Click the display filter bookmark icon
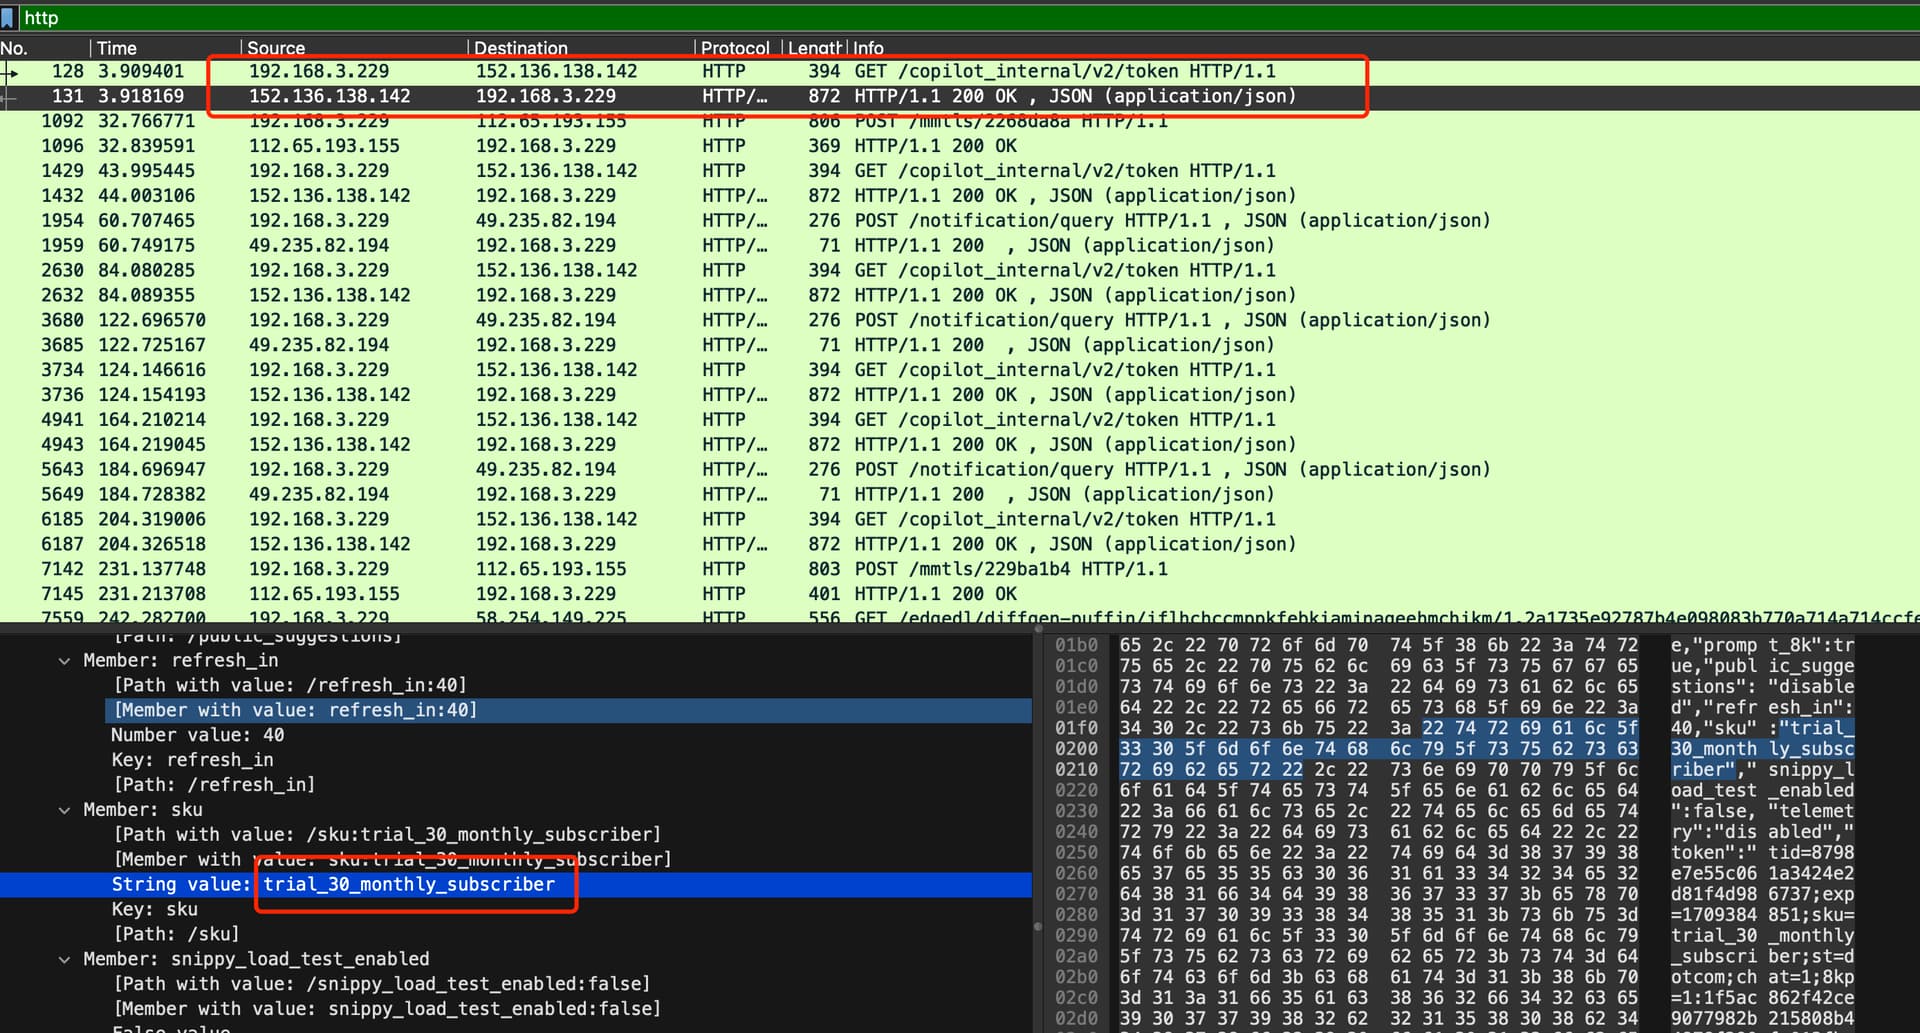This screenshot has width=1920, height=1033. (x=8, y=18)
